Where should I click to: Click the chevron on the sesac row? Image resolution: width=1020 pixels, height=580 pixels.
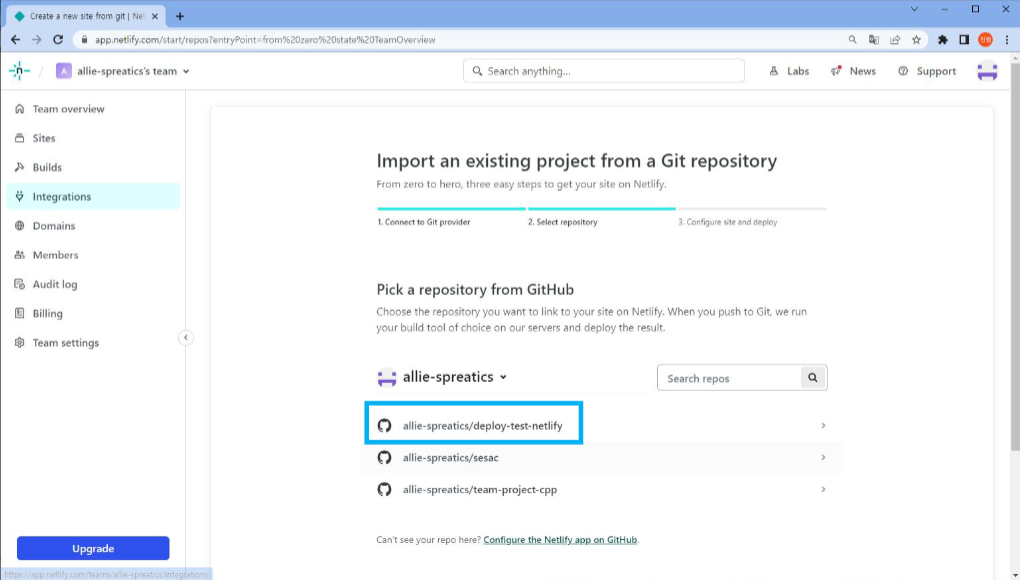click(x=823, y=457)
